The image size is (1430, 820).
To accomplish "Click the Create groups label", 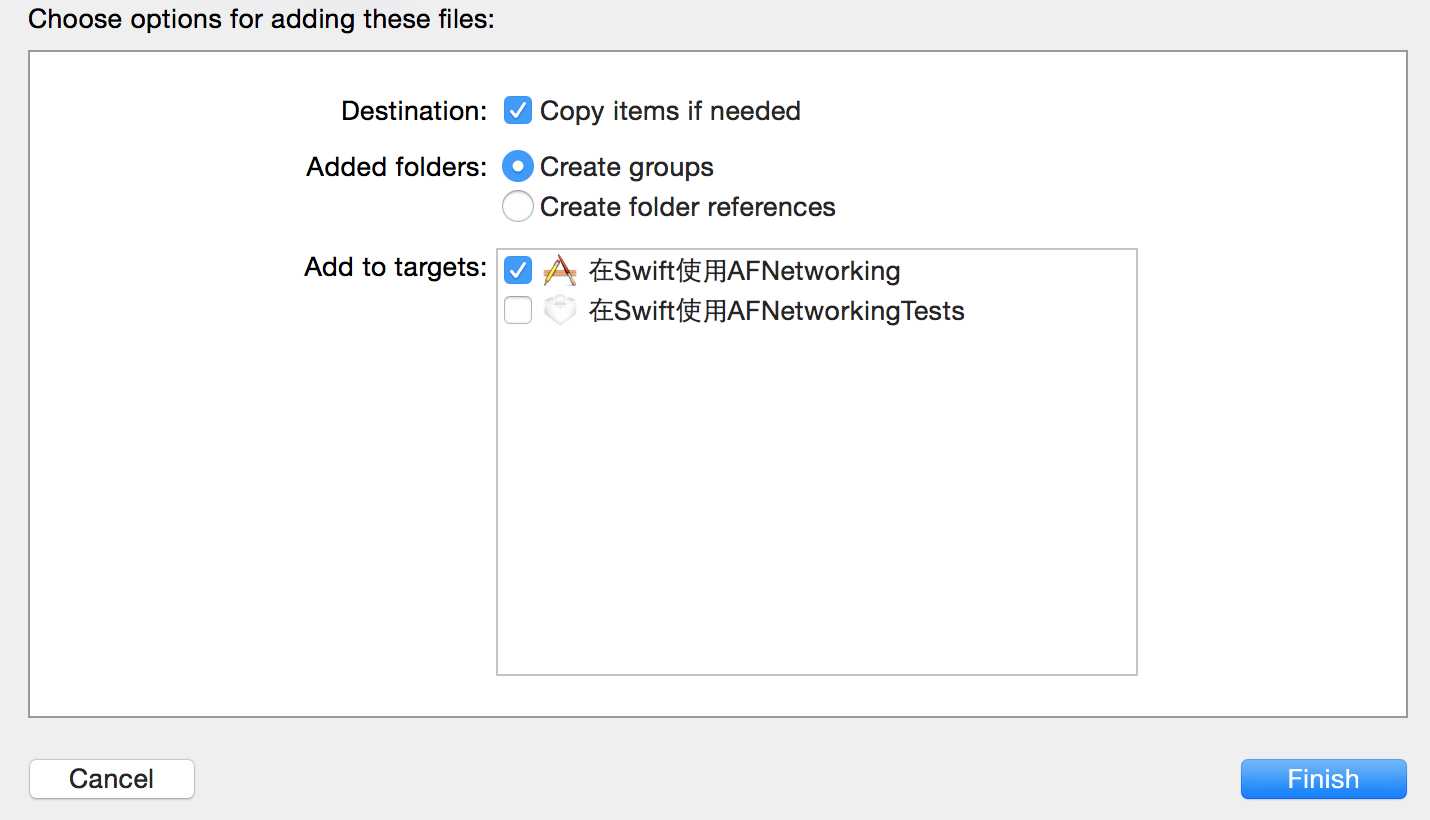I will click(x=627, y=167).
